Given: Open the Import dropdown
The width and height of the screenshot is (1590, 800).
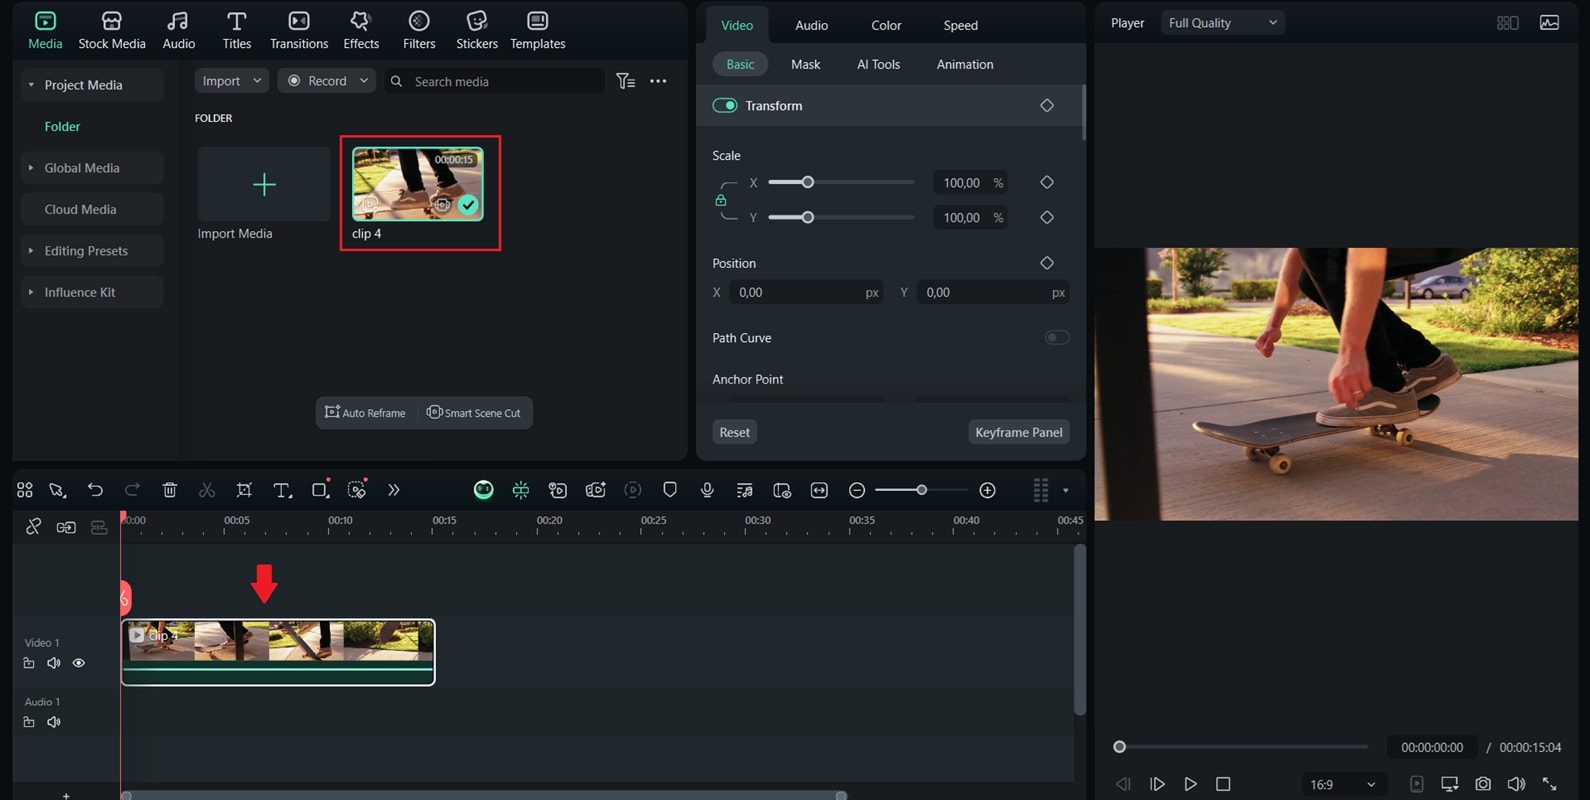Looking at the screenshot, I should 231,81.
